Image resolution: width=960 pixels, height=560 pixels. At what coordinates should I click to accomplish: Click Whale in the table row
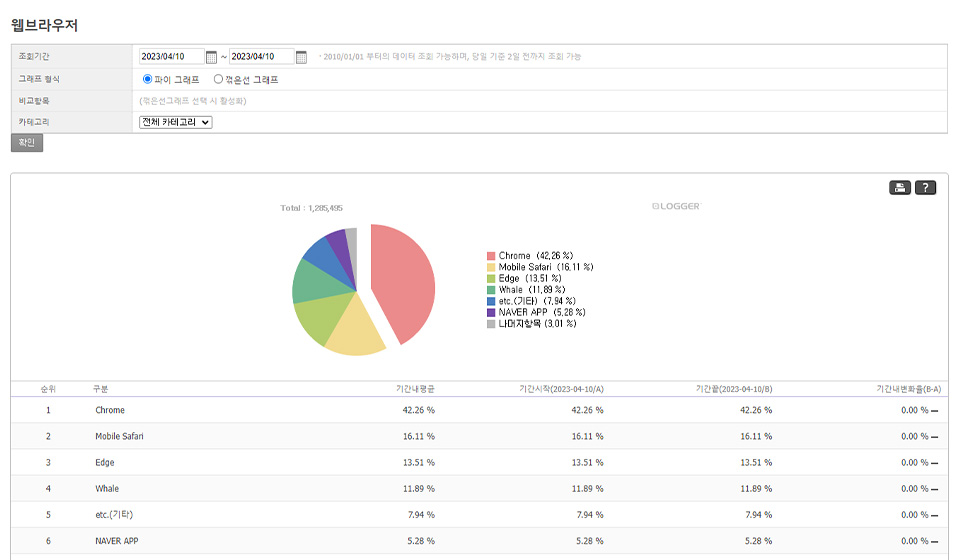tap(107, 488)
